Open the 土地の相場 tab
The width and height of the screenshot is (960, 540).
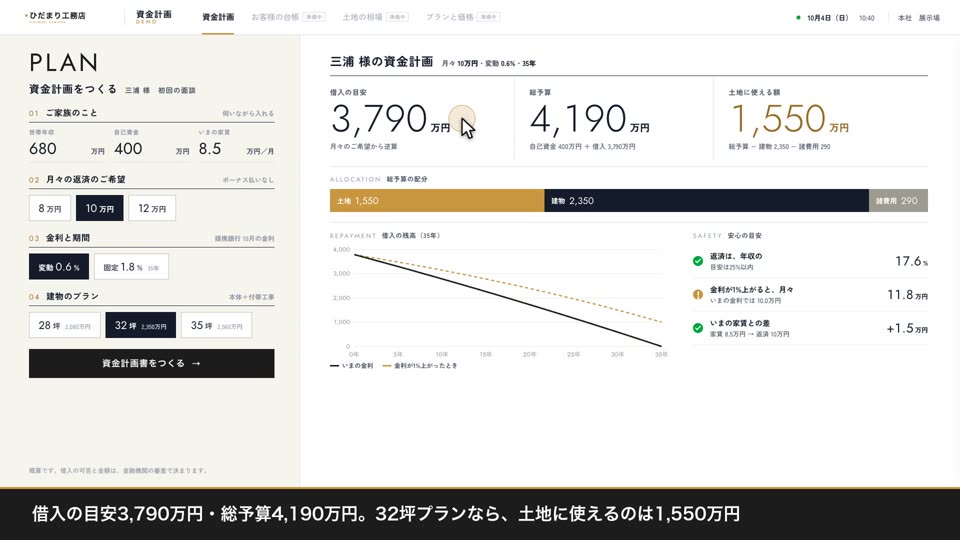click(x=375, y=17)
